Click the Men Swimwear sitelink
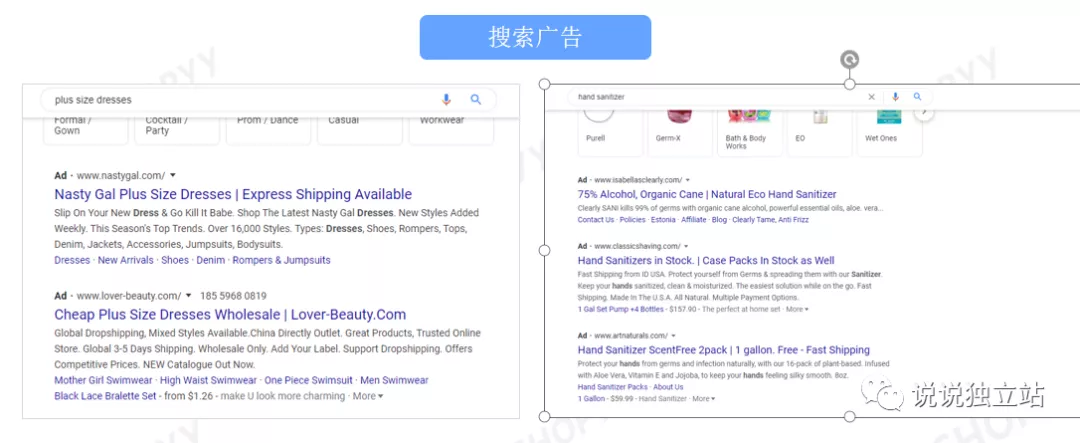Viewport: 1080px width, 443px height. pyautogui.click(x=394, y=380)
